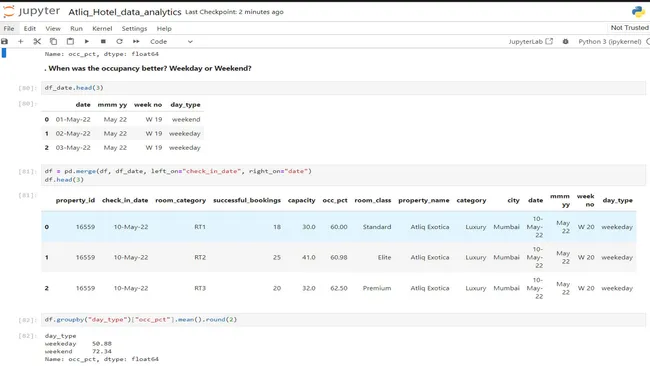This screenshot has width=650, height=366.
Task: Click the Python logo icon
Action: click(x=638, y=12)
